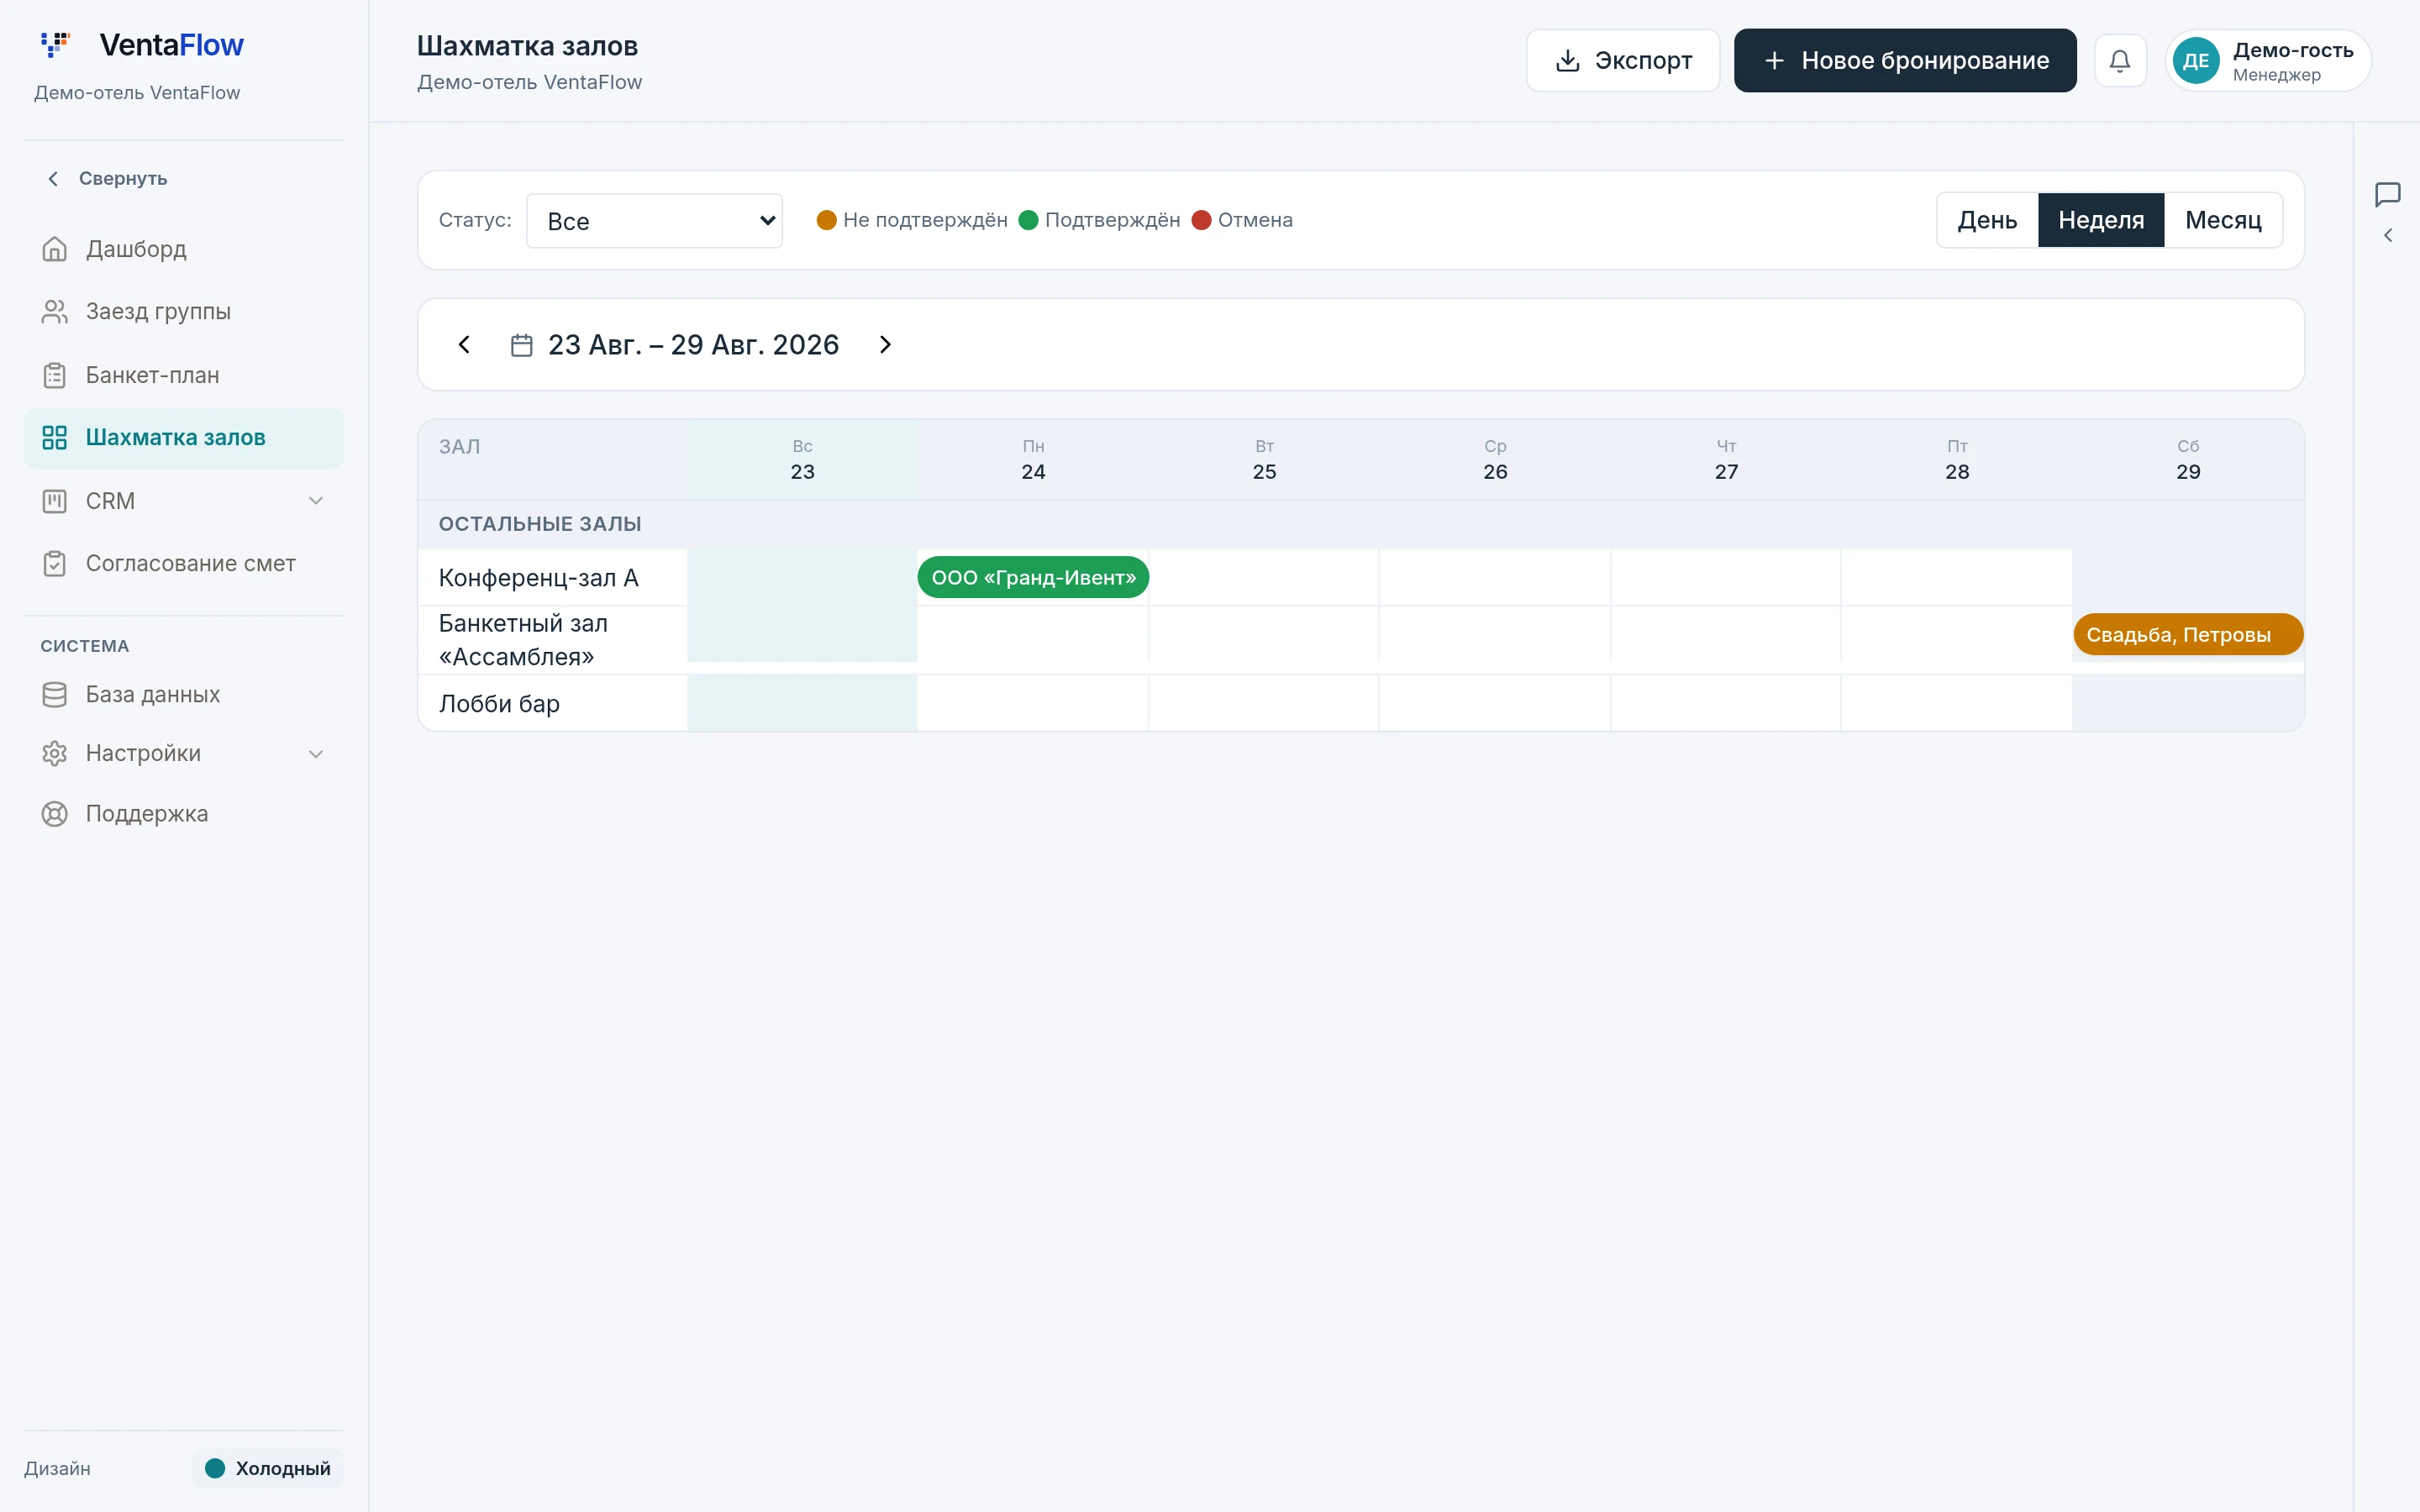The height and width of the screenshot is (1512, 2420).
Task: Click the CRM sidebar icon
Action: tap(54, 501)
